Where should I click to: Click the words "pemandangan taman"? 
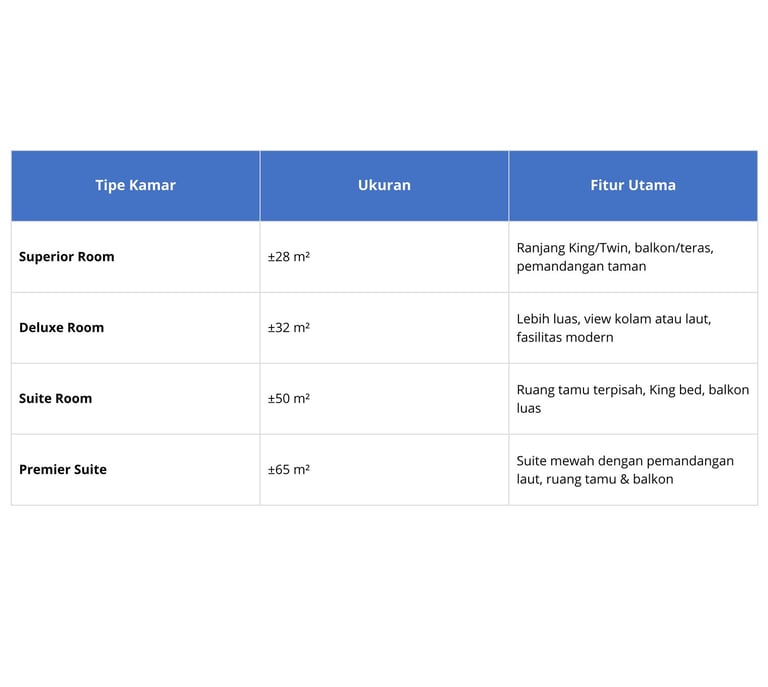581,267
